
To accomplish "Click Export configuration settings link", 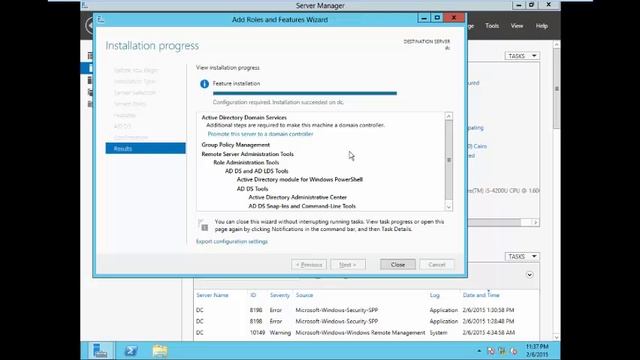I will 232,242.
